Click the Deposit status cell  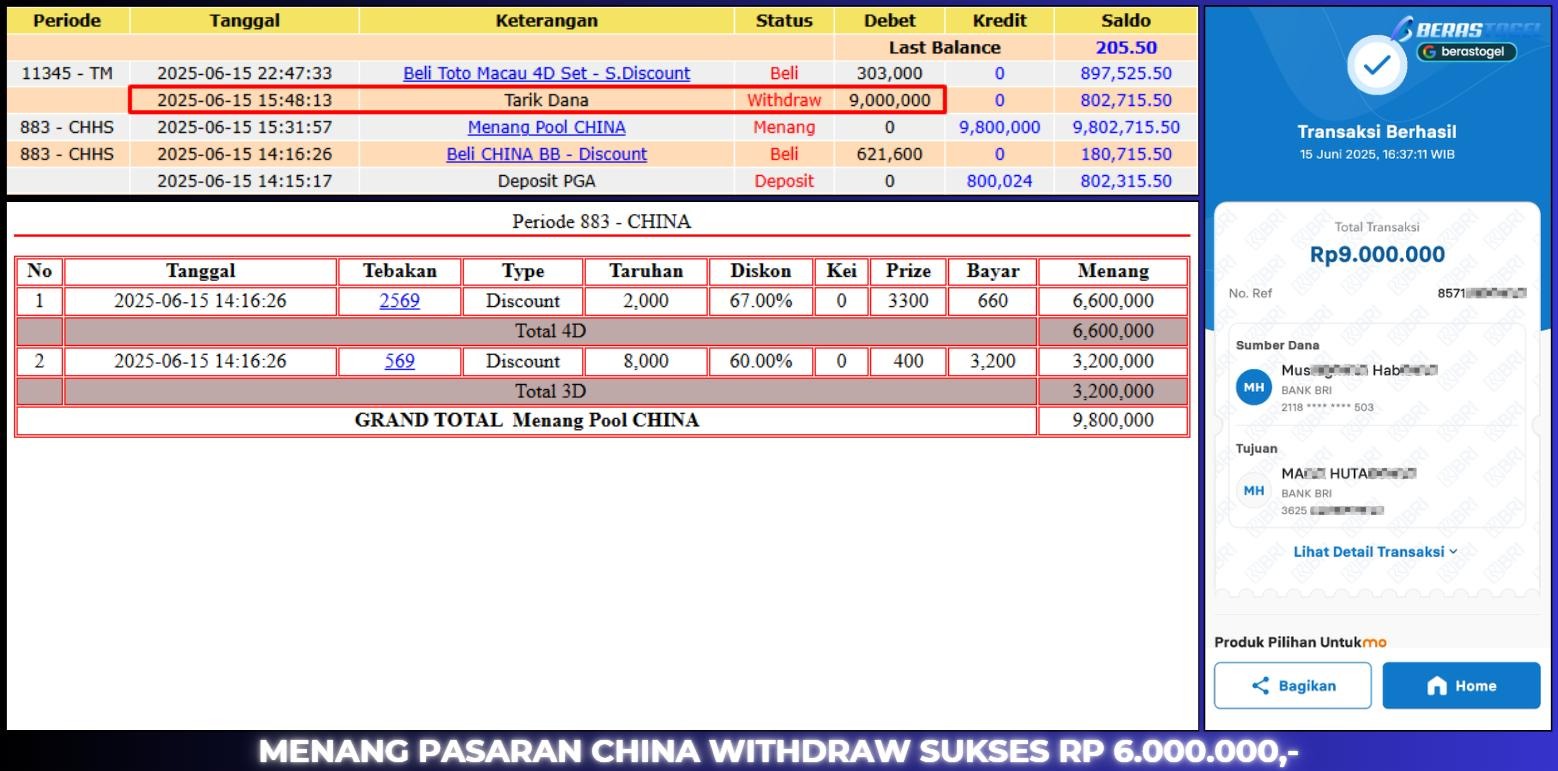[x=784, y=181]
